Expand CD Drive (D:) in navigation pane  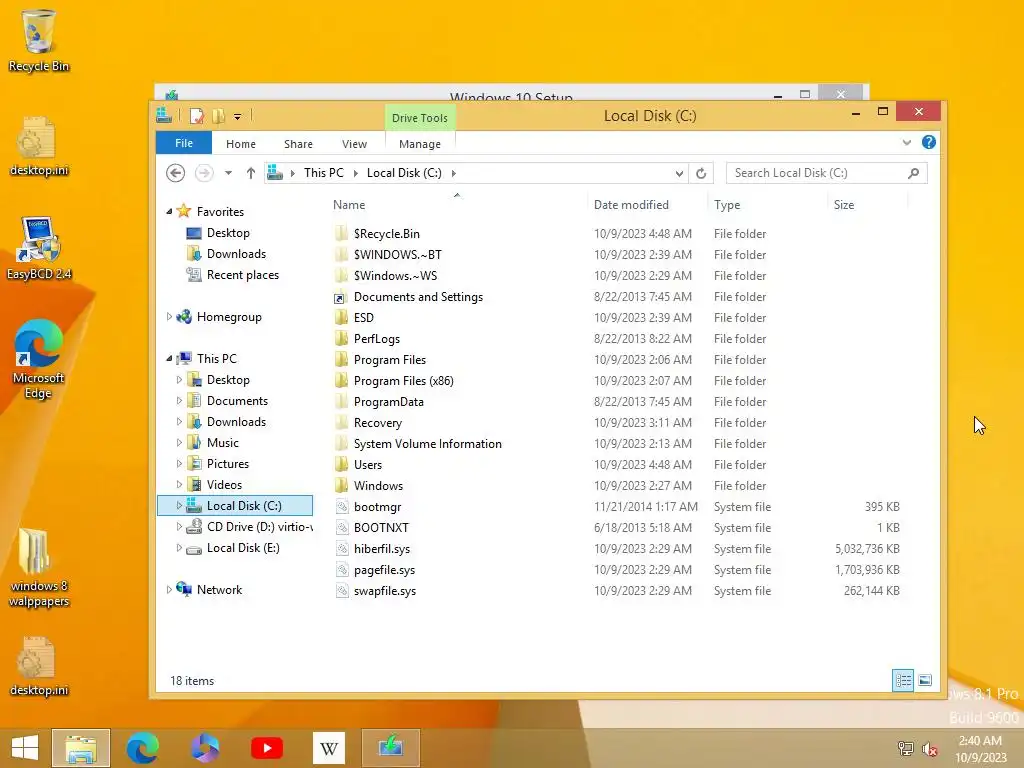tap(180, 527)
